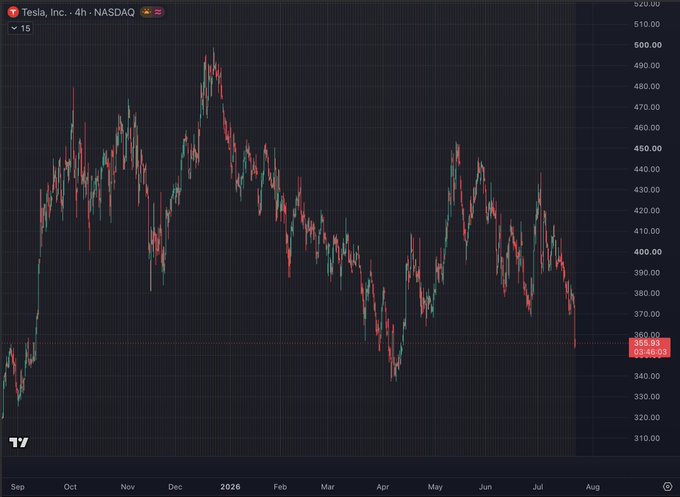680x497 pixels.
Task: Click the 470.00 price axis value
Action: pyautogui.click(x=647, y=107)
